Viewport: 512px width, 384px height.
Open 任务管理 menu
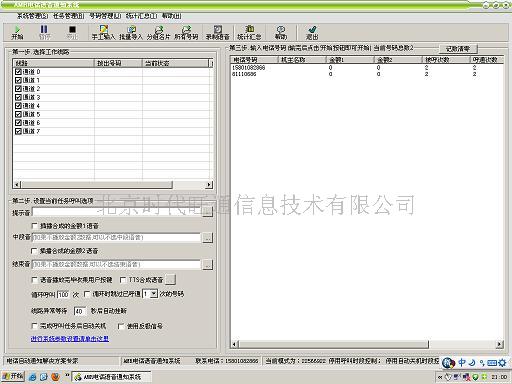69,16
